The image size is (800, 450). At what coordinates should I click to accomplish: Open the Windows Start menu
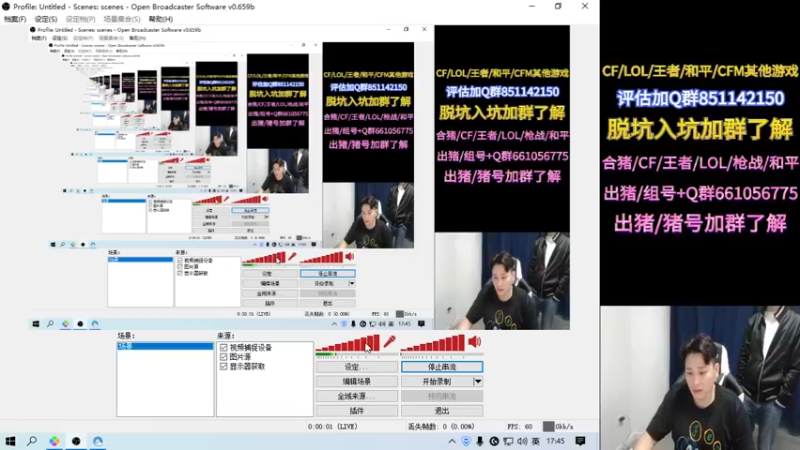click(x=10, y=441)
